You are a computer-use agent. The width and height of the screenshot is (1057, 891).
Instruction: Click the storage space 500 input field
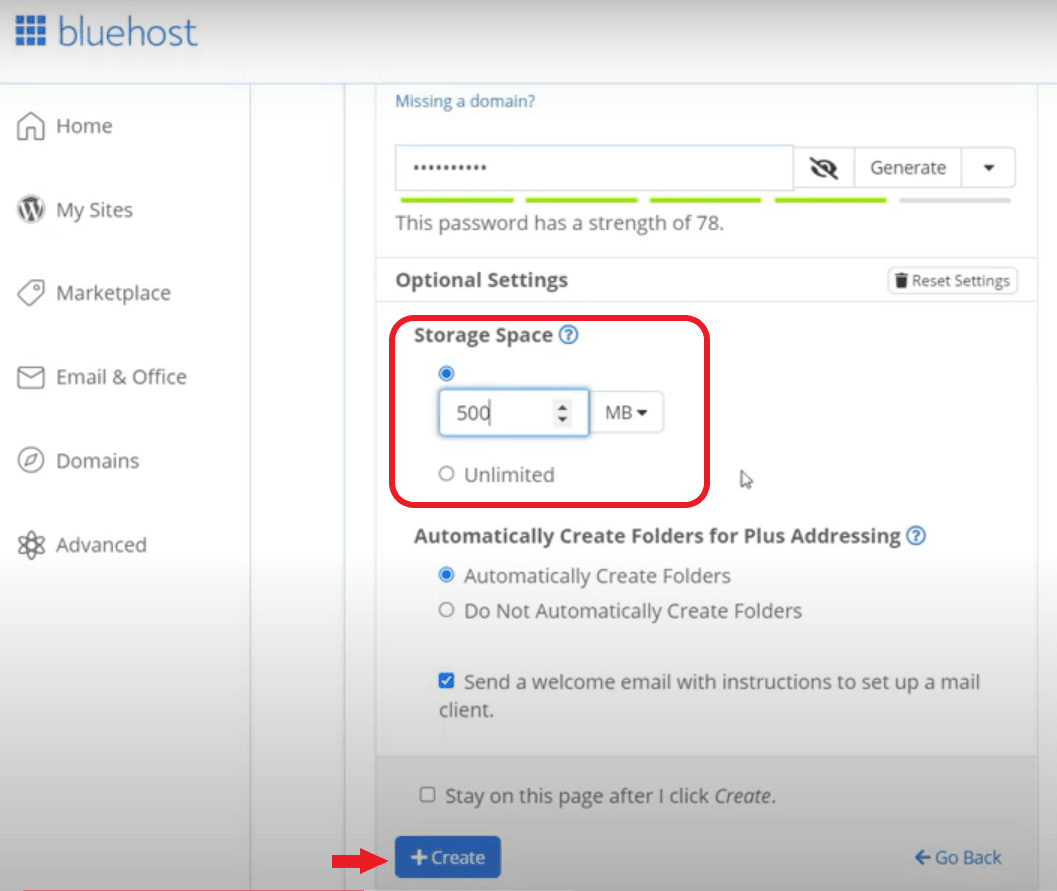click(514, 412)
